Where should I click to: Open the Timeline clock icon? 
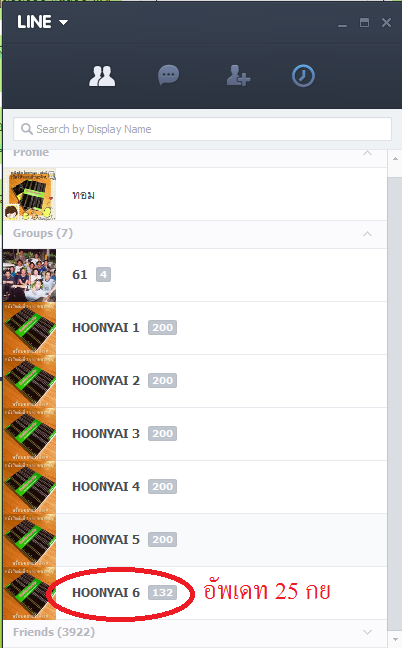click(x=303, y=76)
